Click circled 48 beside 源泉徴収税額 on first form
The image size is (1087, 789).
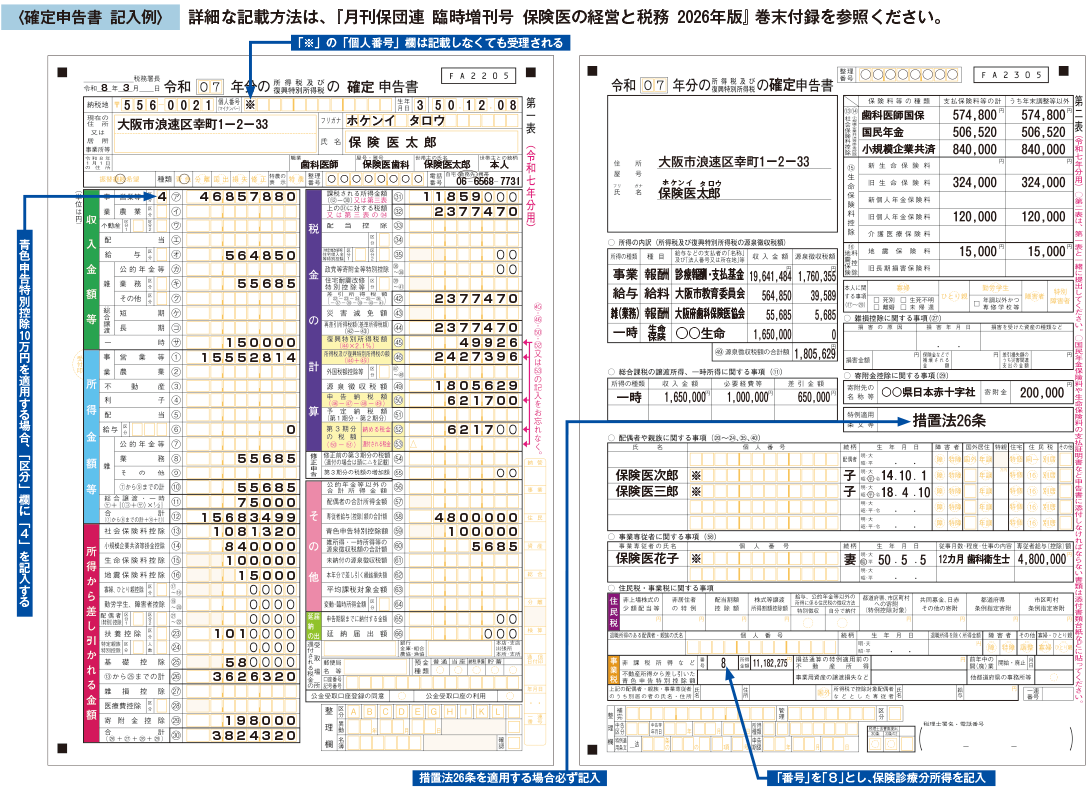click(398, 384)
